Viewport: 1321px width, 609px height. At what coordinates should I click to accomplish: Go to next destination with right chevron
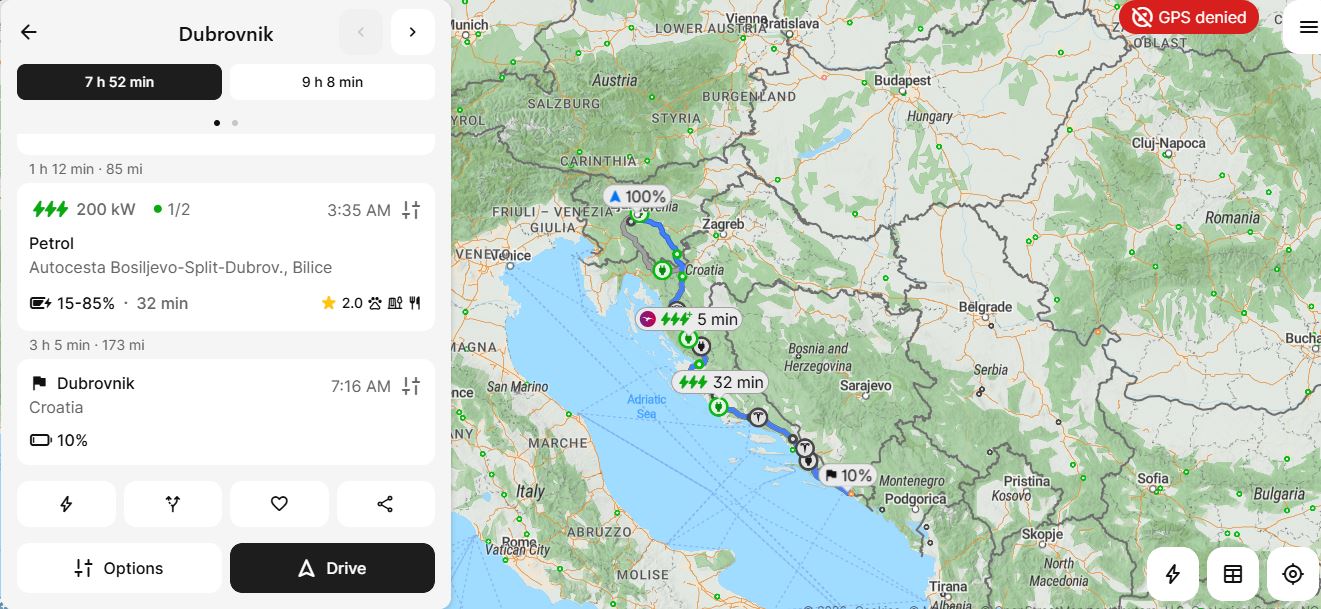pyautogui.click(x=413, y=32)
